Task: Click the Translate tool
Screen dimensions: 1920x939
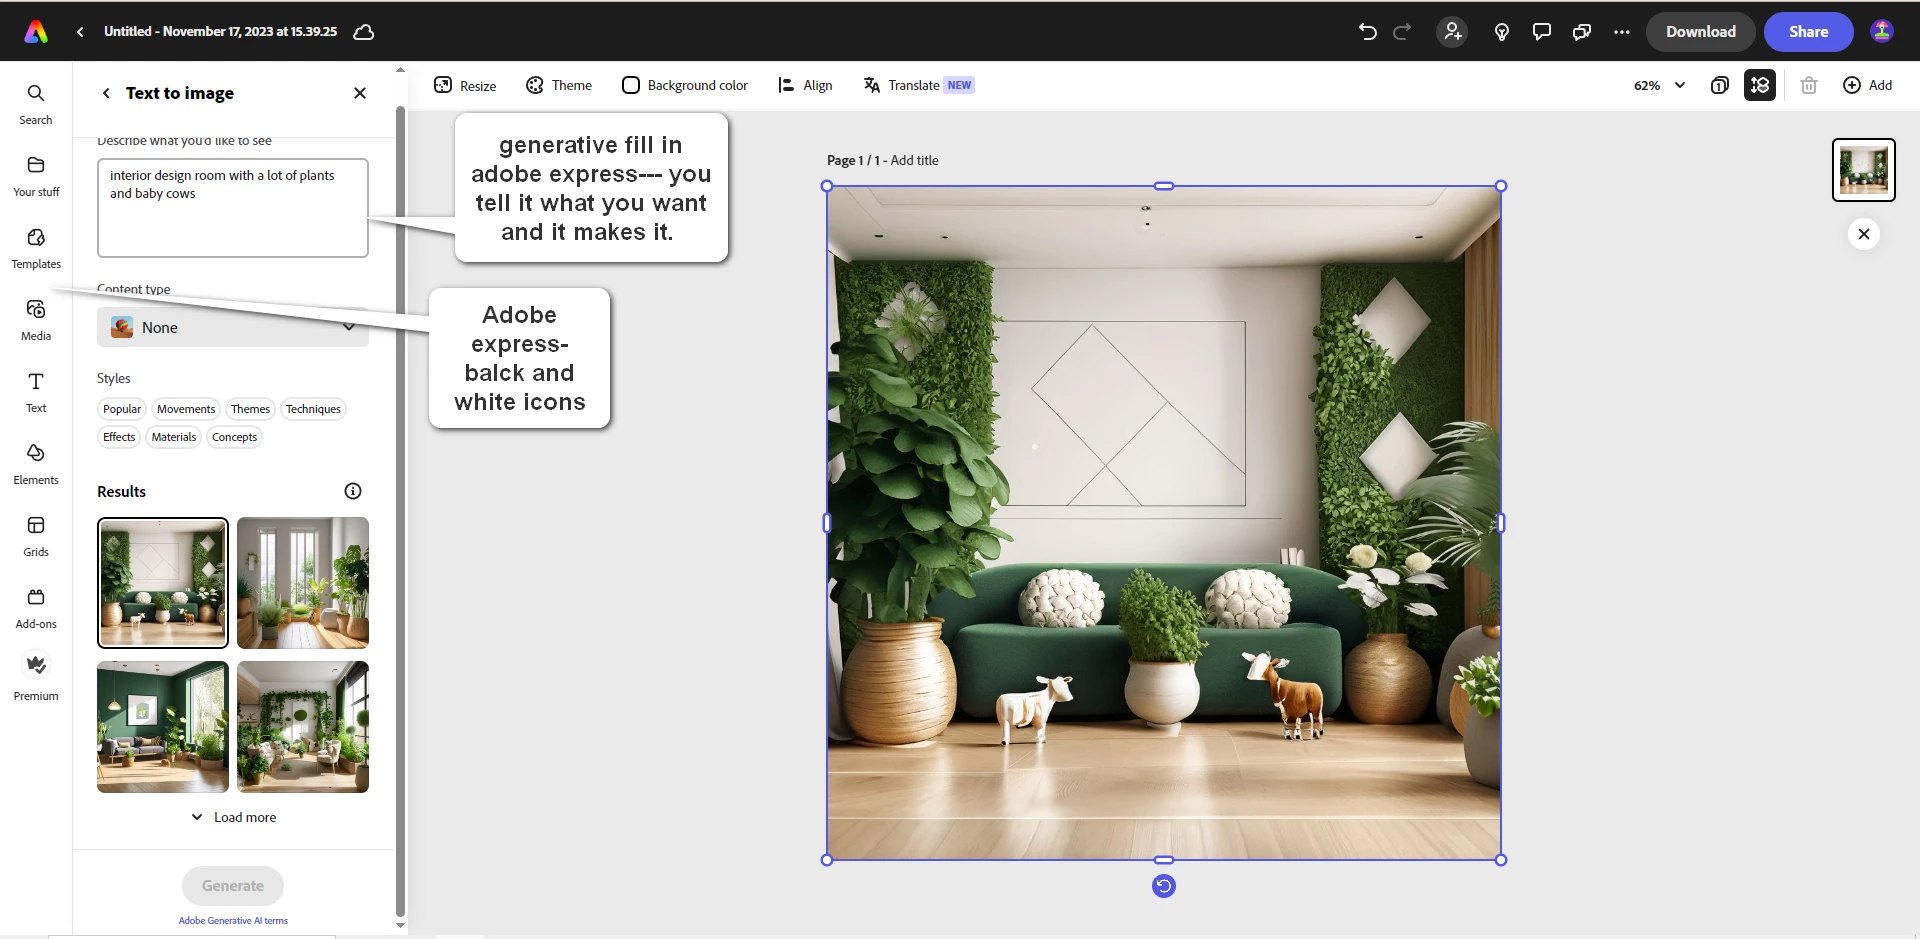Action: [918, 85]
